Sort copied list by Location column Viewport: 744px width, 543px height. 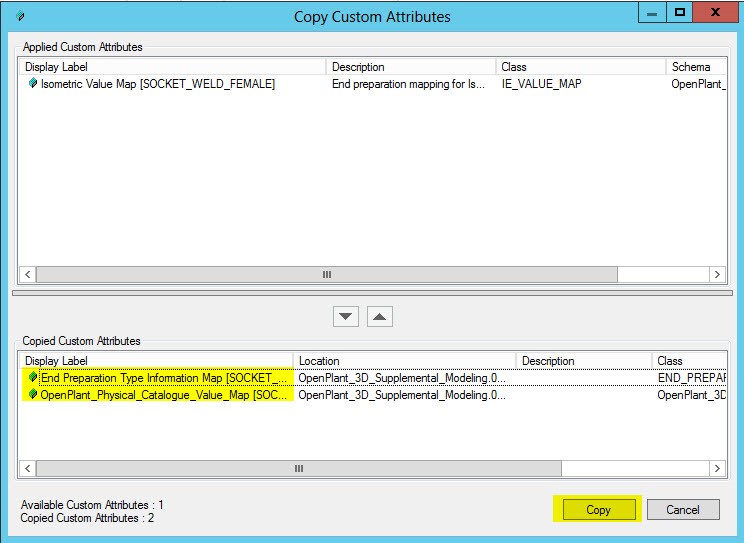point(404,361)
